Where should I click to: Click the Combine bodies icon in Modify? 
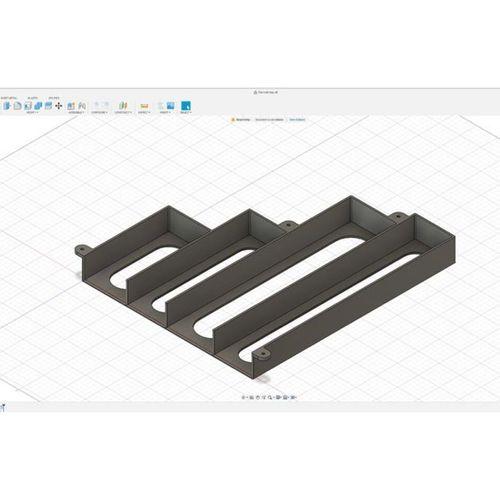click(38, 106)
